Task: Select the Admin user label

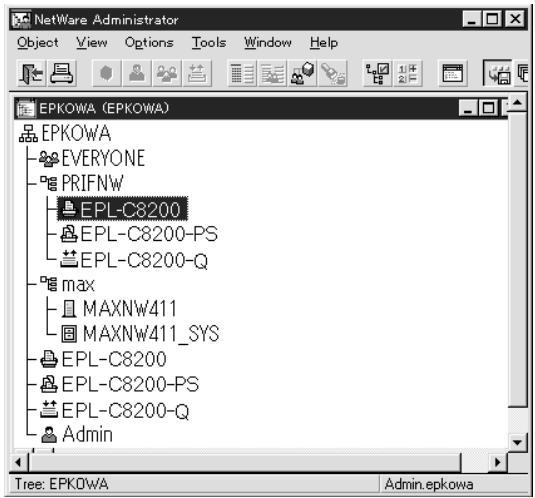Action: [87, 435]
